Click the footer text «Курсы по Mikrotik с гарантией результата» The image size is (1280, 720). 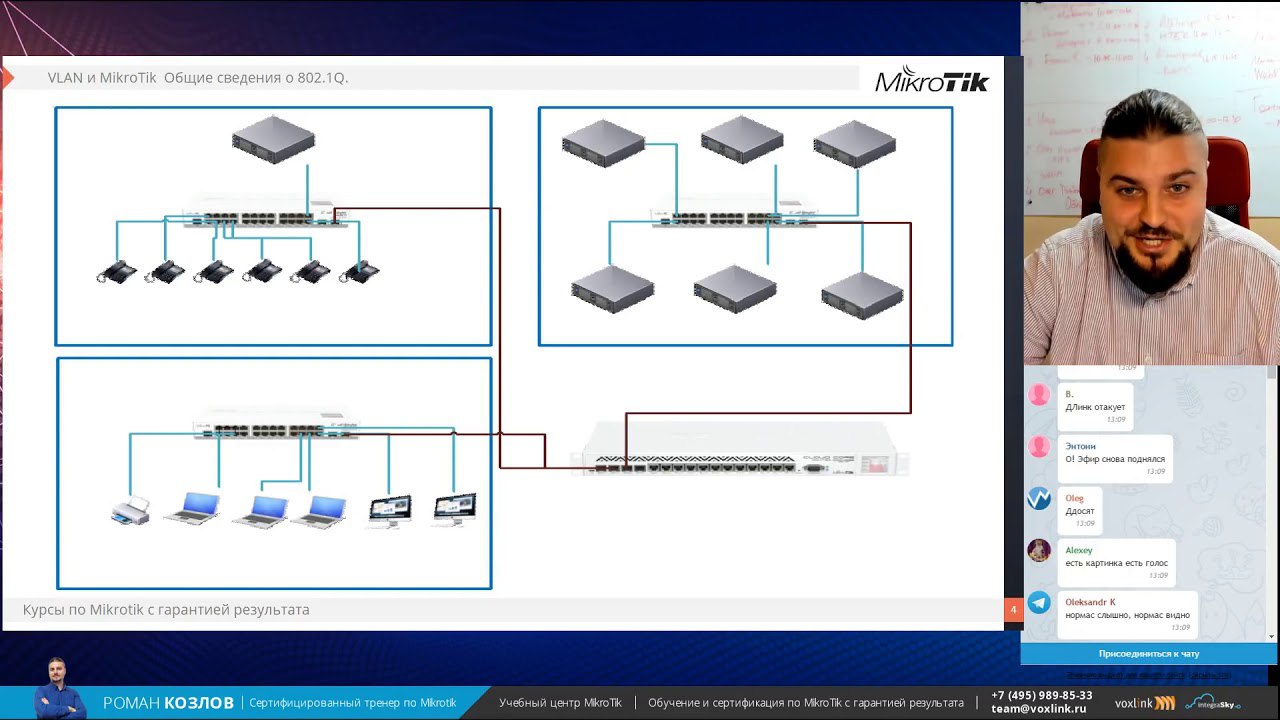tap(166, 609)
